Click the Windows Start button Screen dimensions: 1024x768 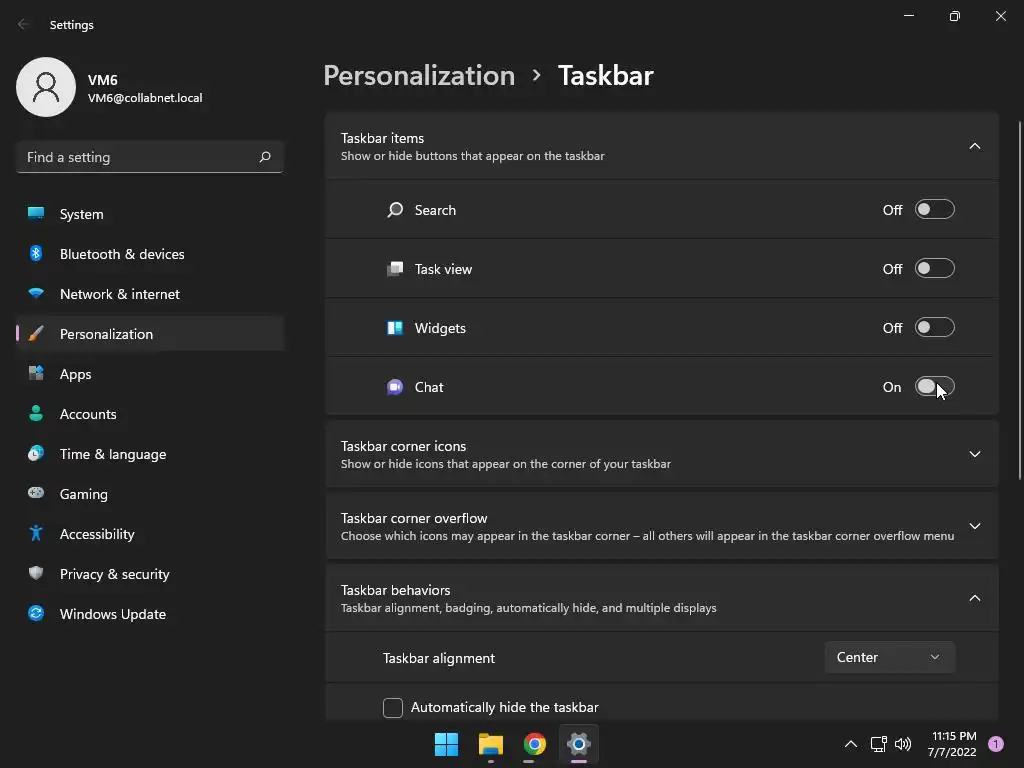coord(446,744)
